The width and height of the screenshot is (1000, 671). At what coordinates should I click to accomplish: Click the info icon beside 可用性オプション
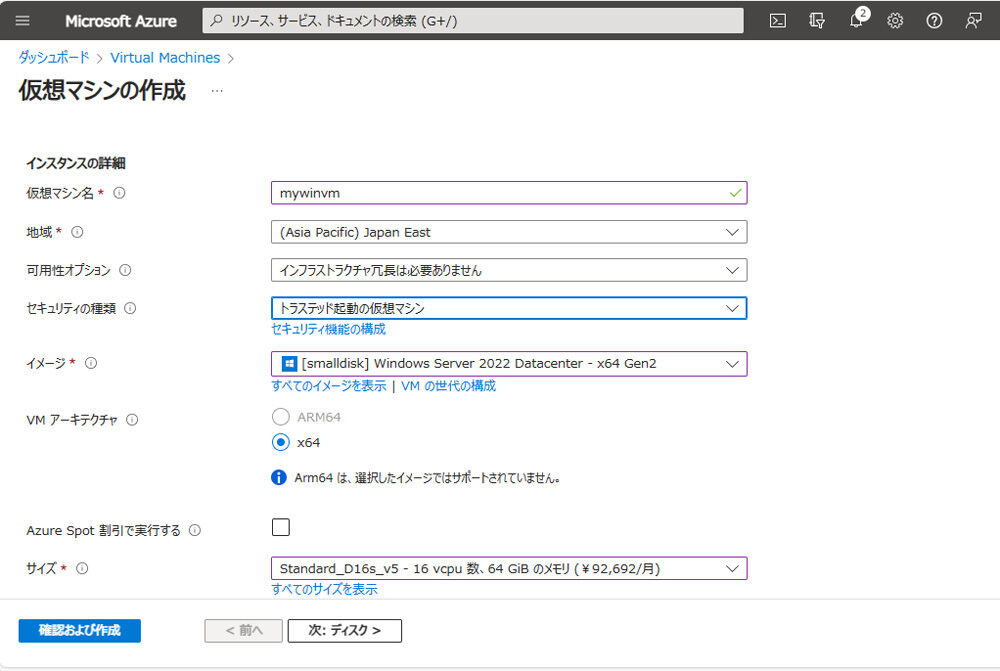point(125,270)
